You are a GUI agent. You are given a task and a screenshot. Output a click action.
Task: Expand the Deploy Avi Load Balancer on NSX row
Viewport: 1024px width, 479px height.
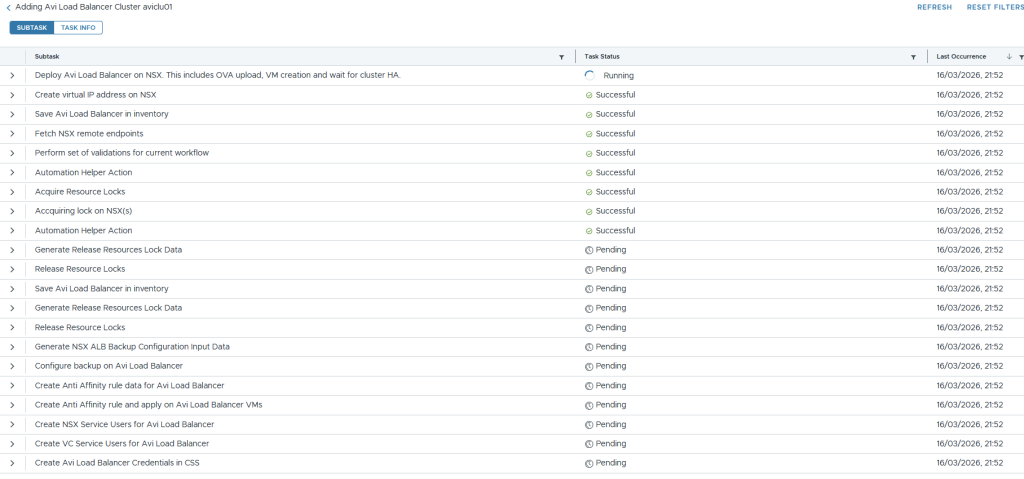tap(12, 75)
